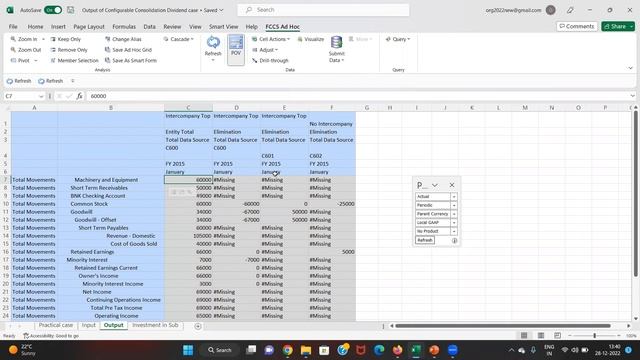Viewport: 640px width, 360px height.
Task: Click the horizontal scrollbar
Action: click(503, 326)
